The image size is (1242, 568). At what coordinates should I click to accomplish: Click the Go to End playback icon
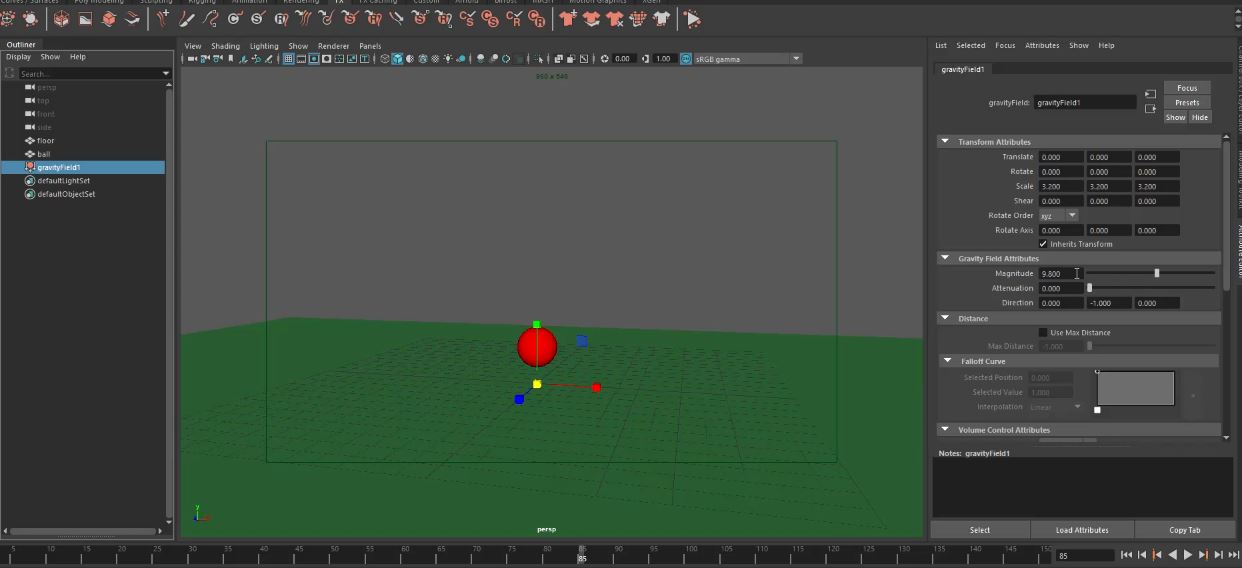(1234, 555)
